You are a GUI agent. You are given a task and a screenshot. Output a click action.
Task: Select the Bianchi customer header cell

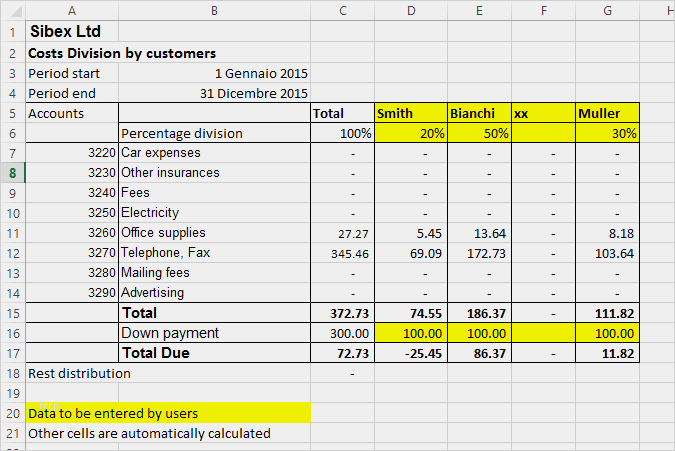tap(478, 113)
